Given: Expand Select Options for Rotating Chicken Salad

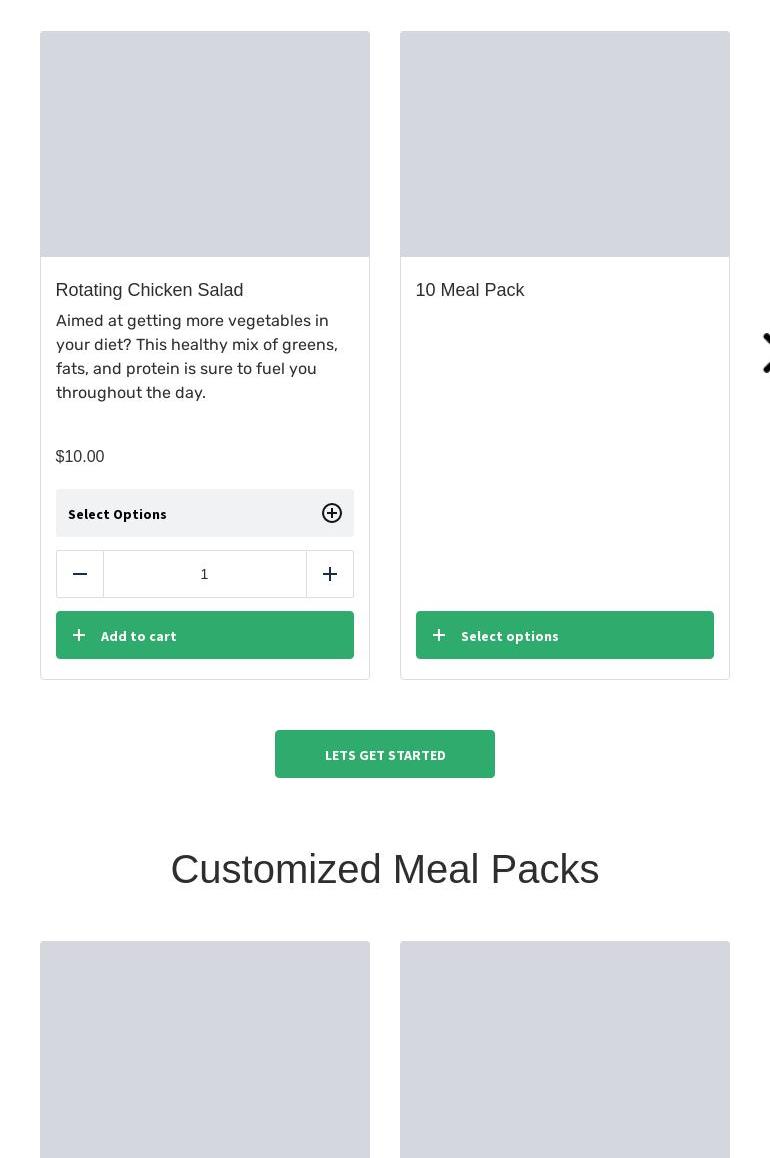Looking at the screenshot, I should tap(190, 513).
